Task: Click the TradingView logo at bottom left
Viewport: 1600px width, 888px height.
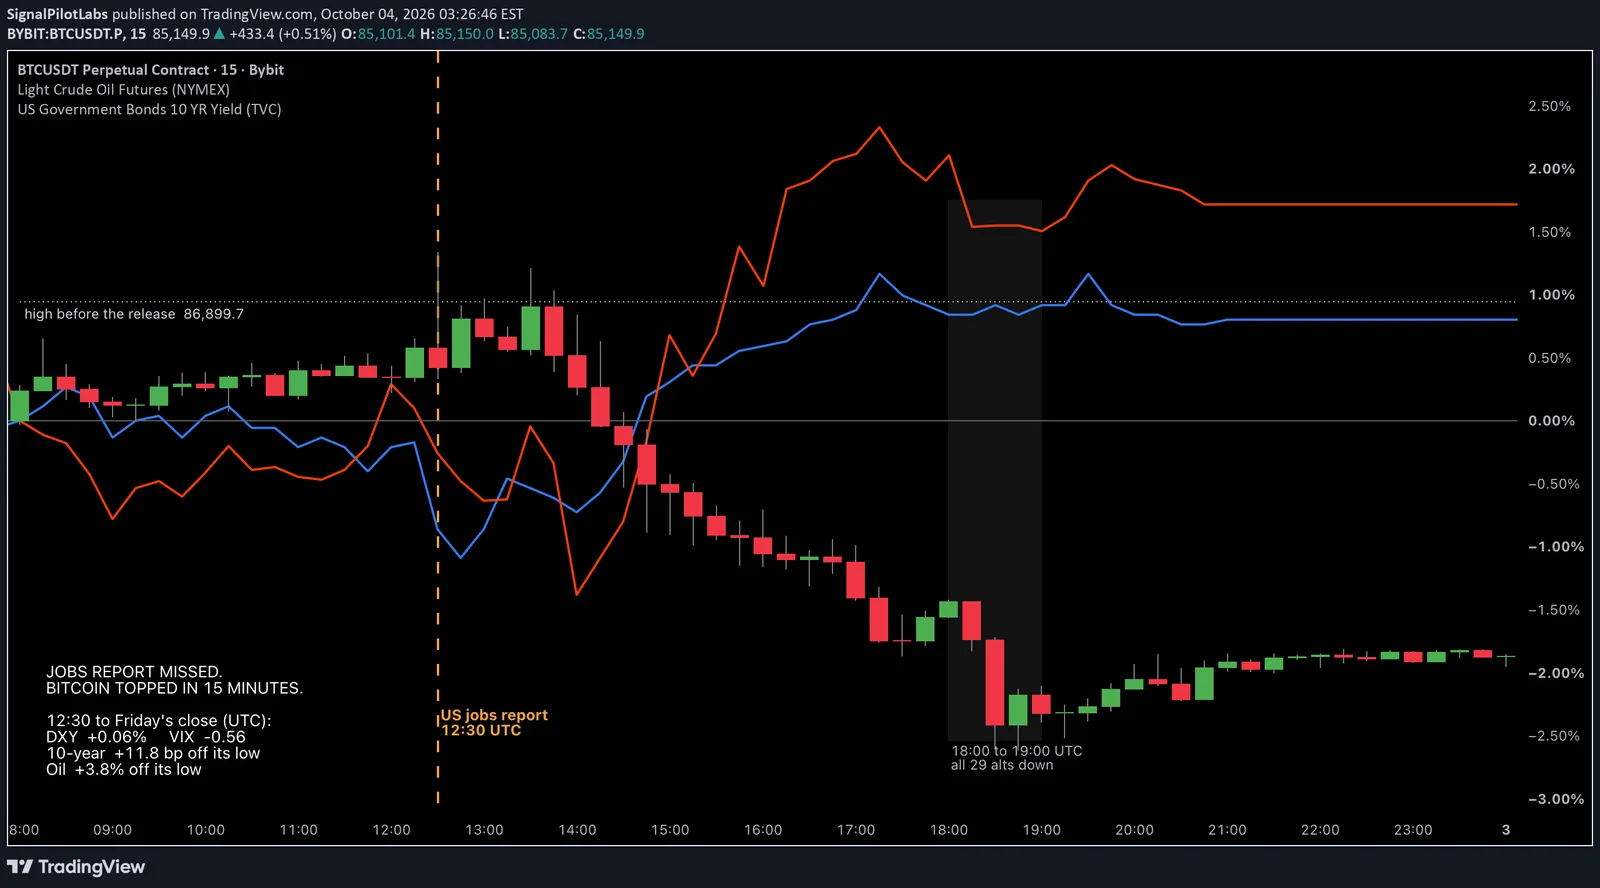Action: click(76, 867)
